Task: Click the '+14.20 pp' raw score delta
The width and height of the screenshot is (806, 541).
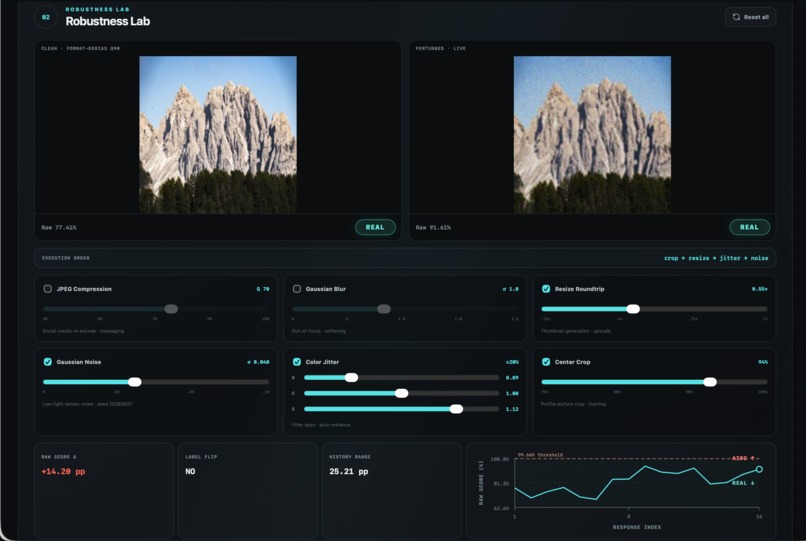Action: 63,472
